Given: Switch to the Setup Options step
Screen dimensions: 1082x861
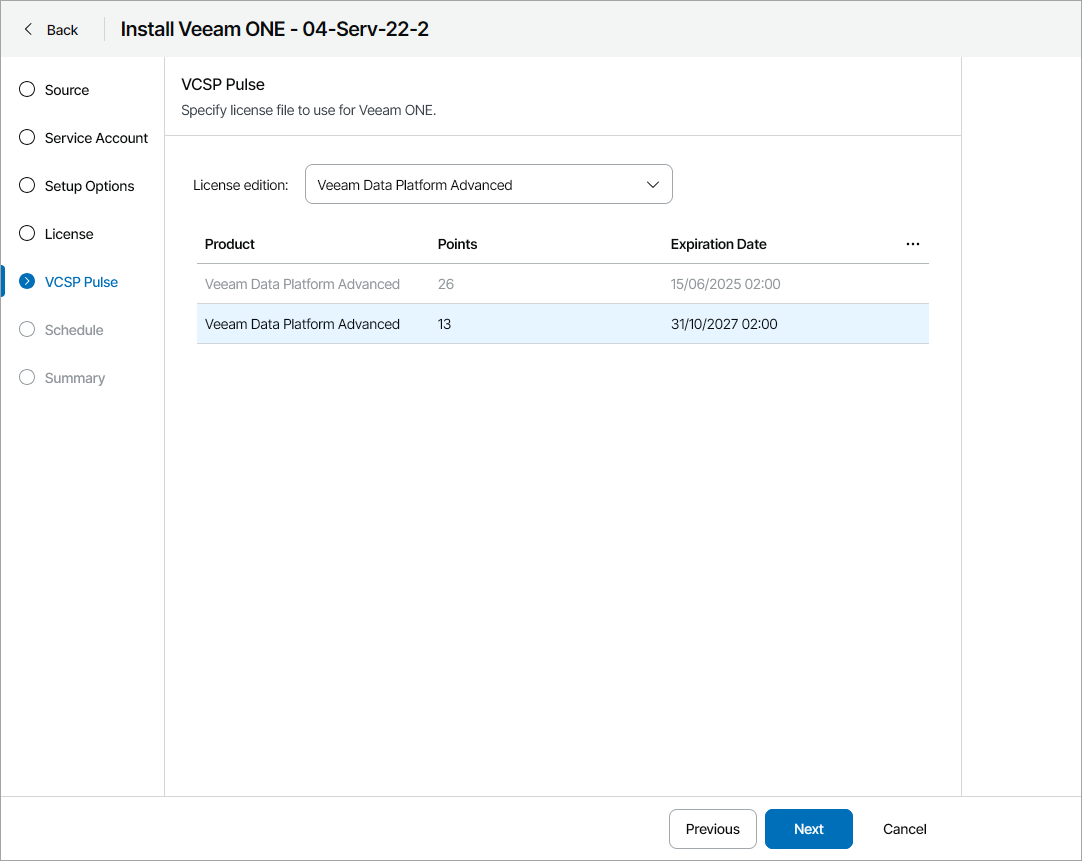Looking at the screenshot, I should (x=89, y=186).
